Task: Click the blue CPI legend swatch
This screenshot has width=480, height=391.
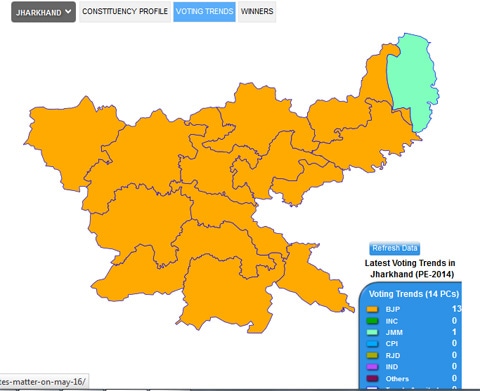Action: 372,344
